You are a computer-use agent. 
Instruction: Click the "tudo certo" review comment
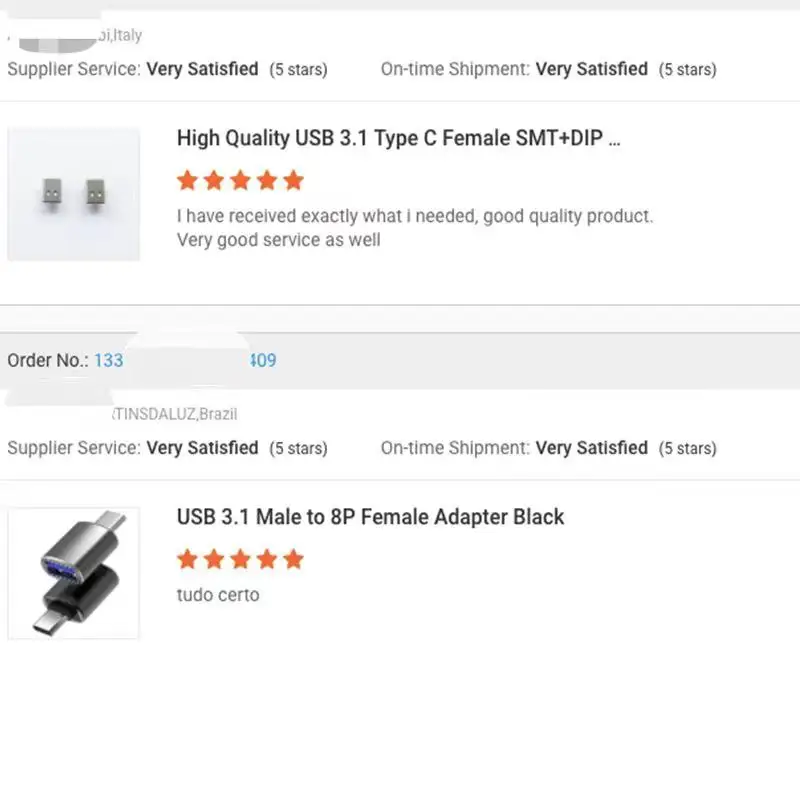[x=218, y=595]
